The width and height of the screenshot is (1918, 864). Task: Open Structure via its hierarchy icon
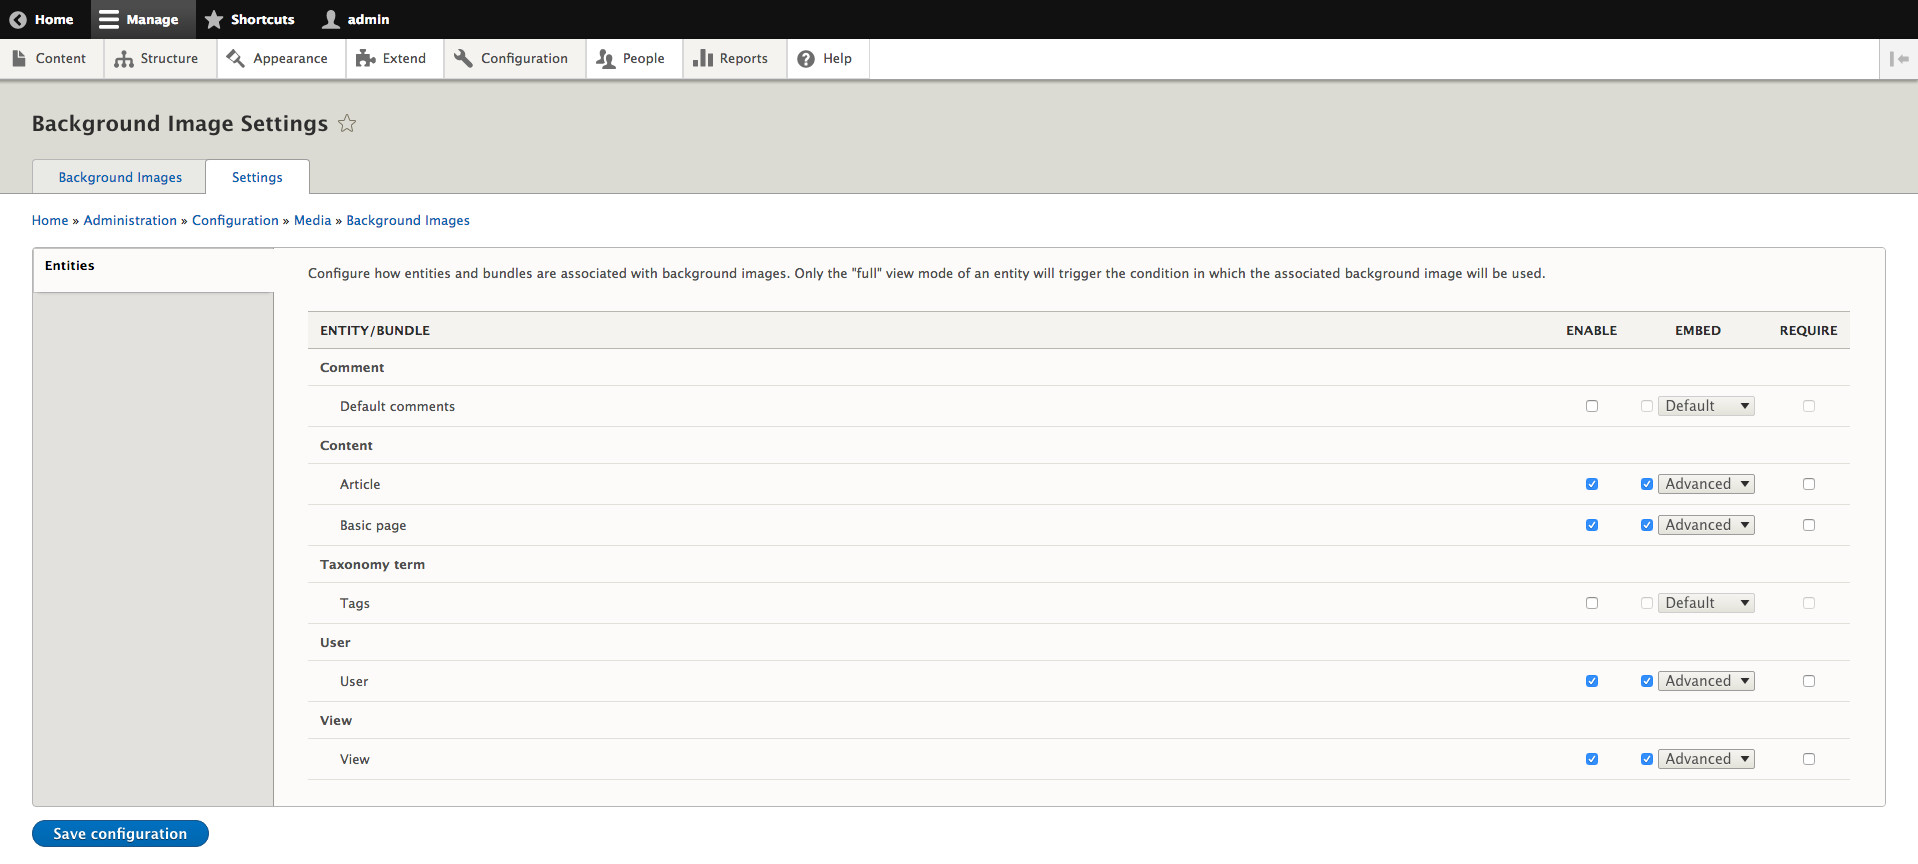pos(124,59)
